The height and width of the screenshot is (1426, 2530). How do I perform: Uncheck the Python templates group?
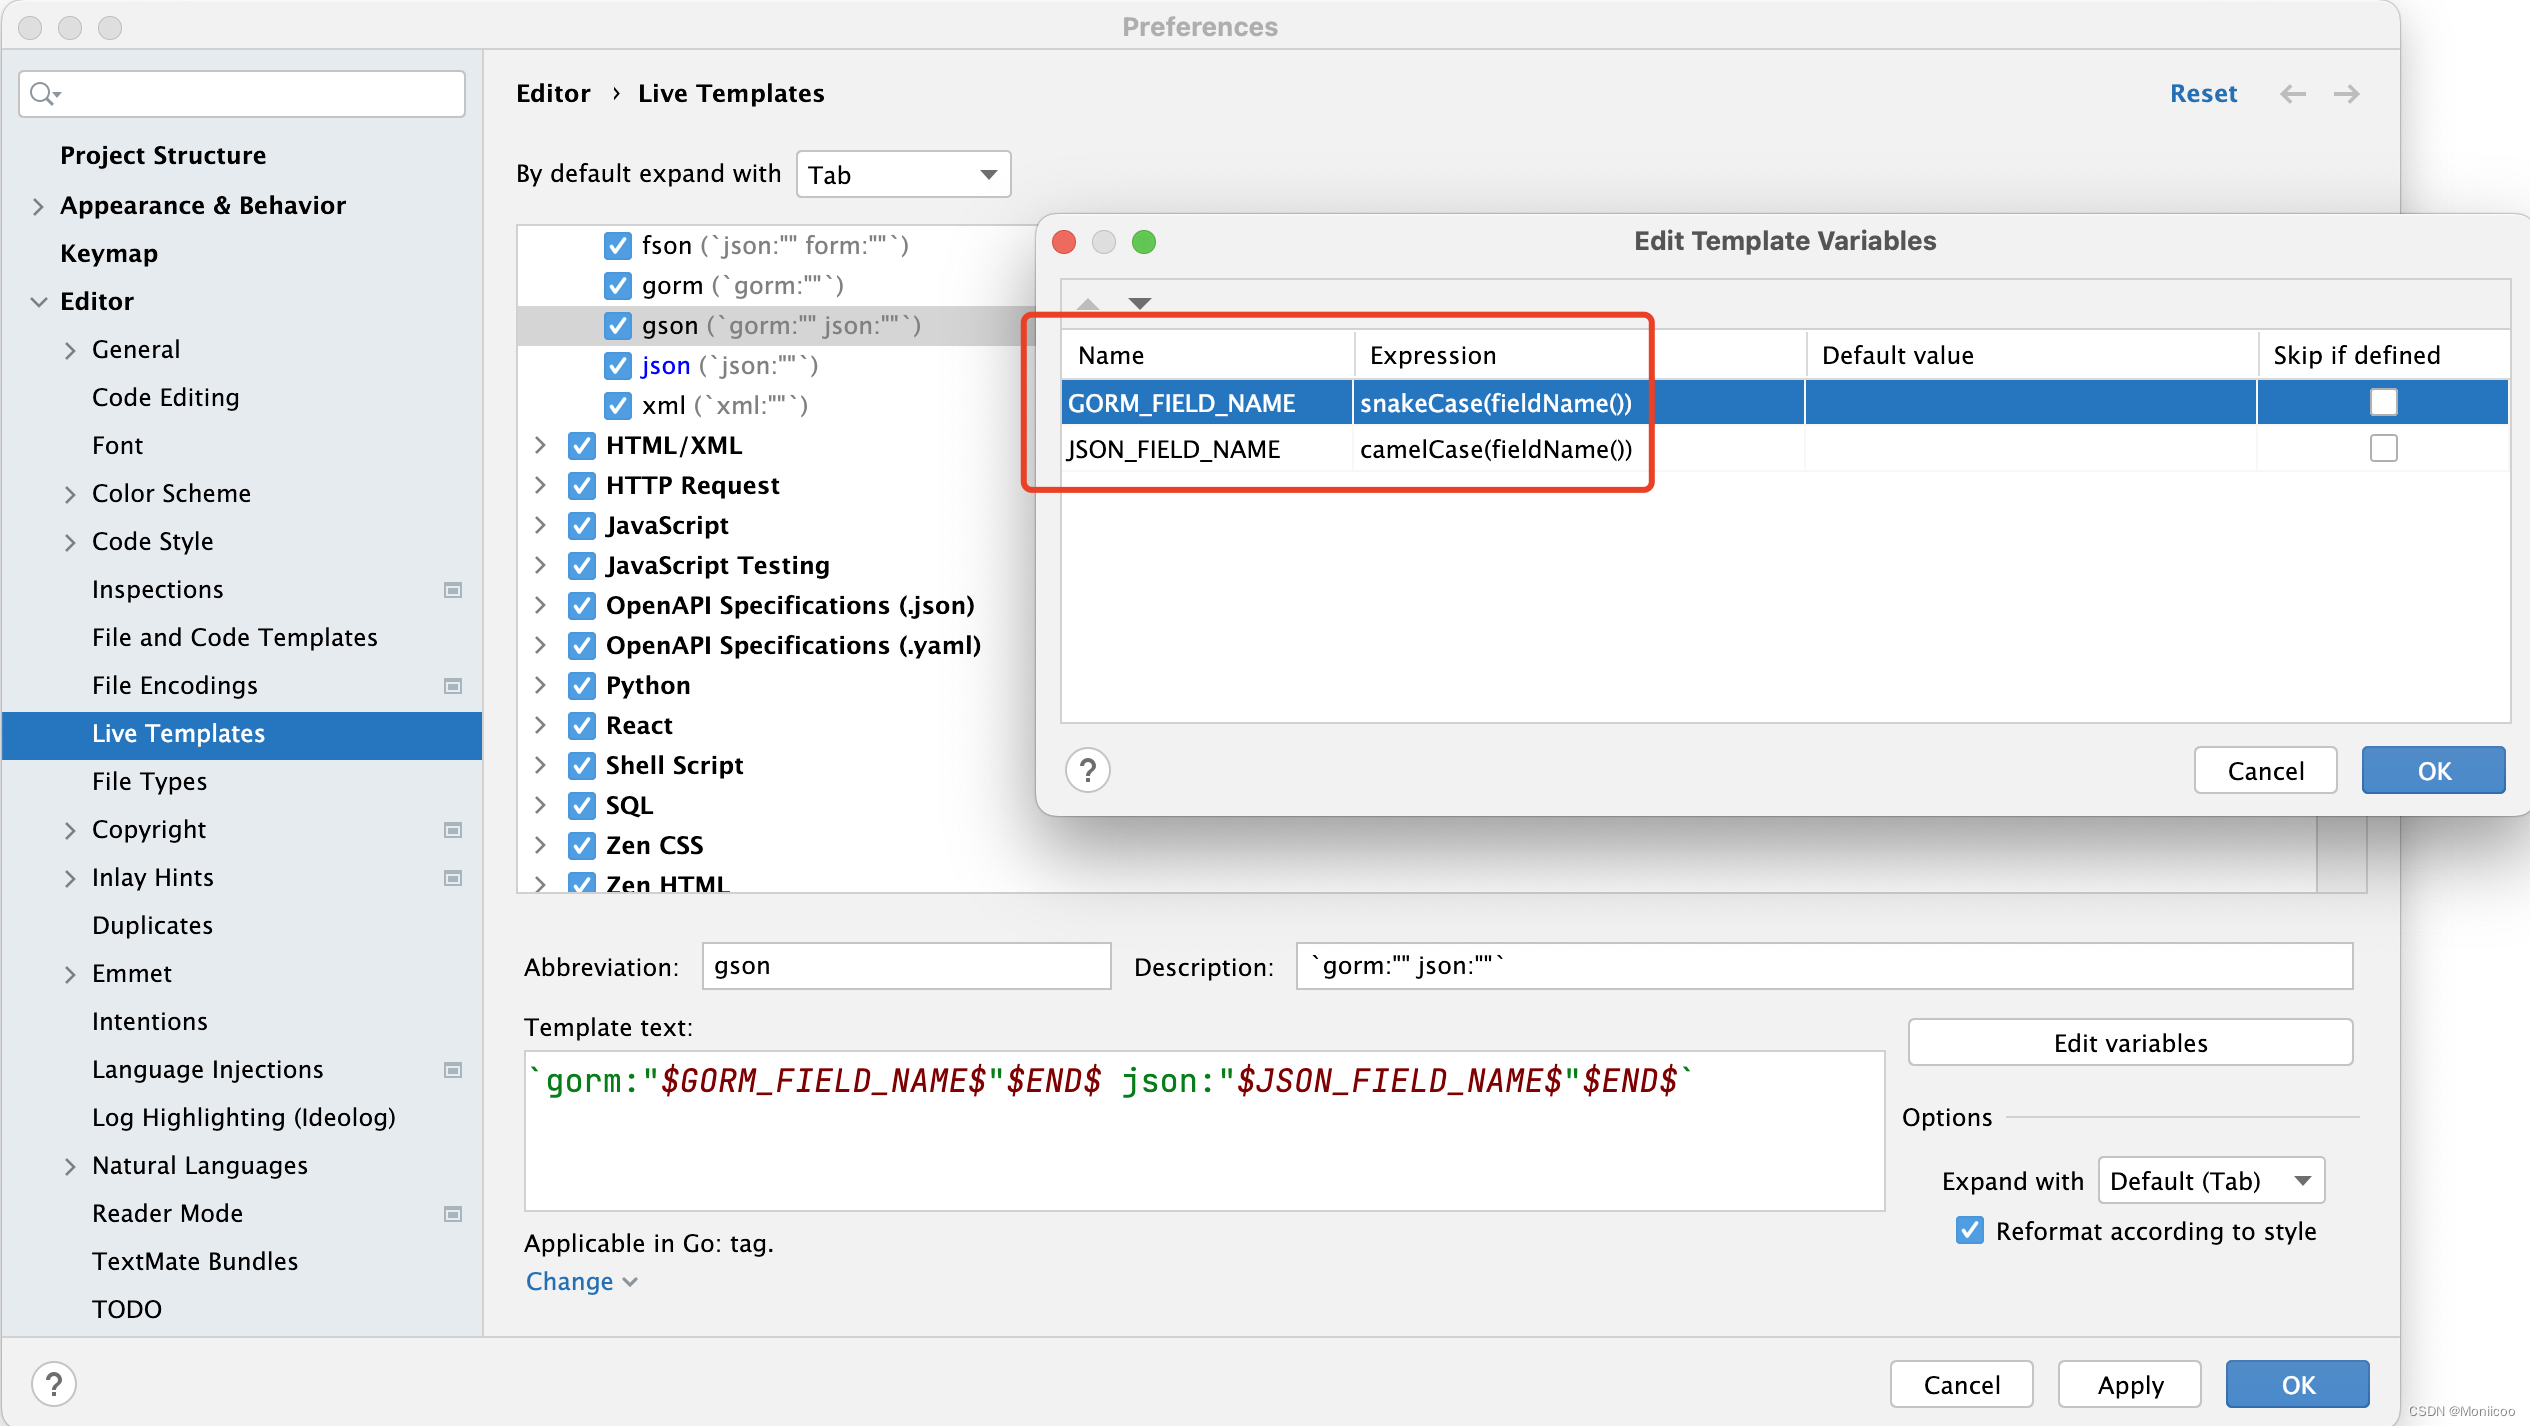[582, 686]
